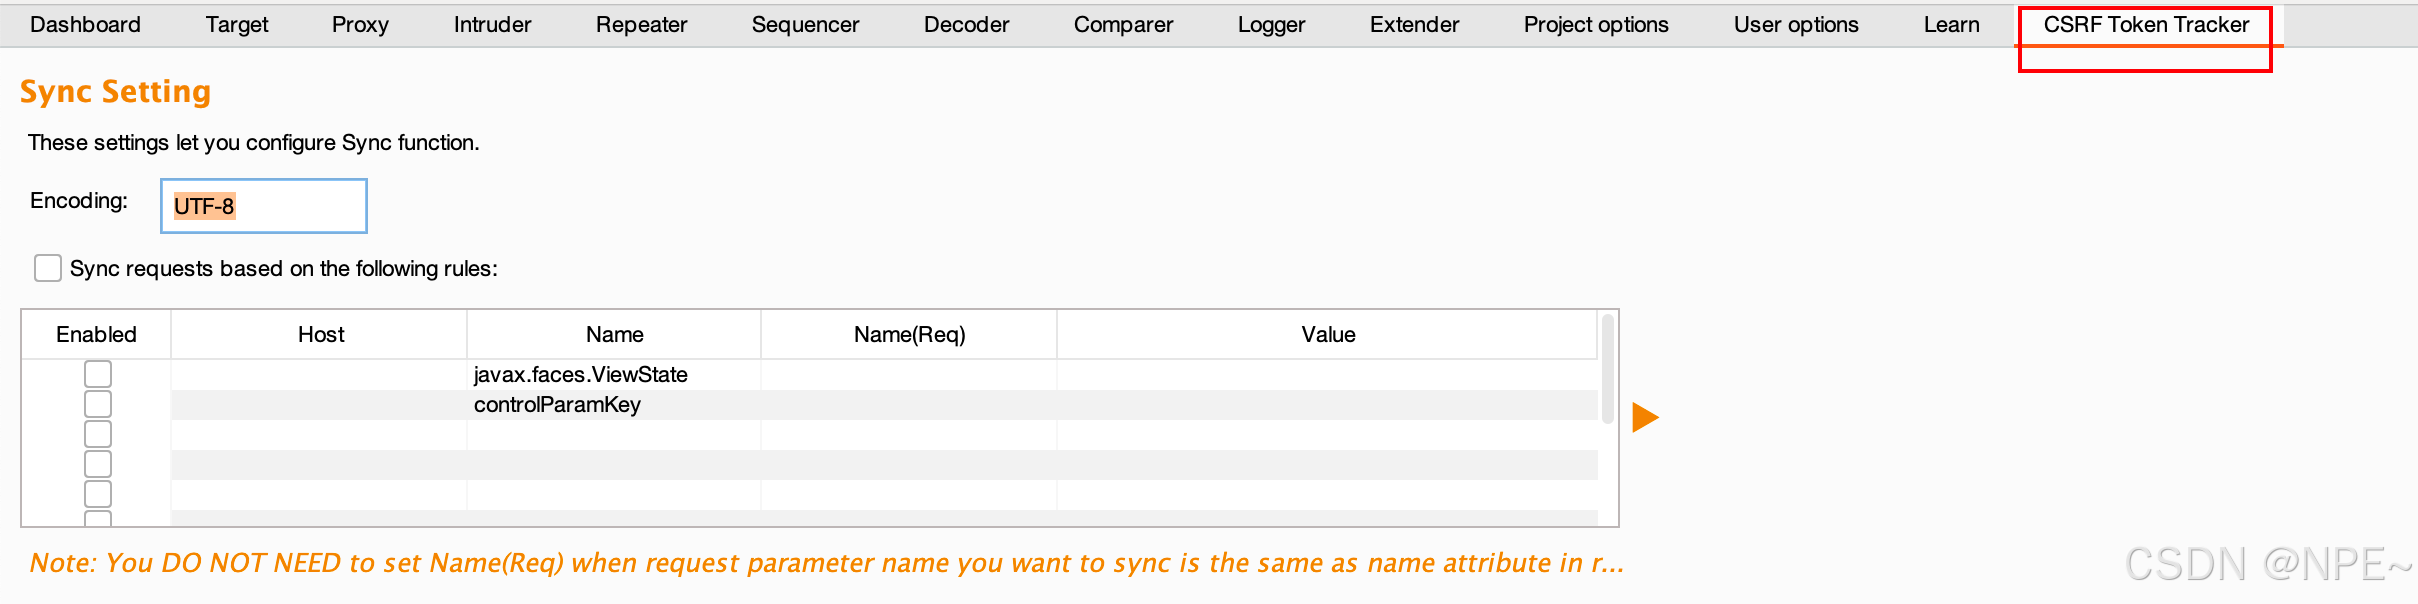Screen dimensions: 2418x604
Task: Click the Value column header
Action: [1328, 334]
